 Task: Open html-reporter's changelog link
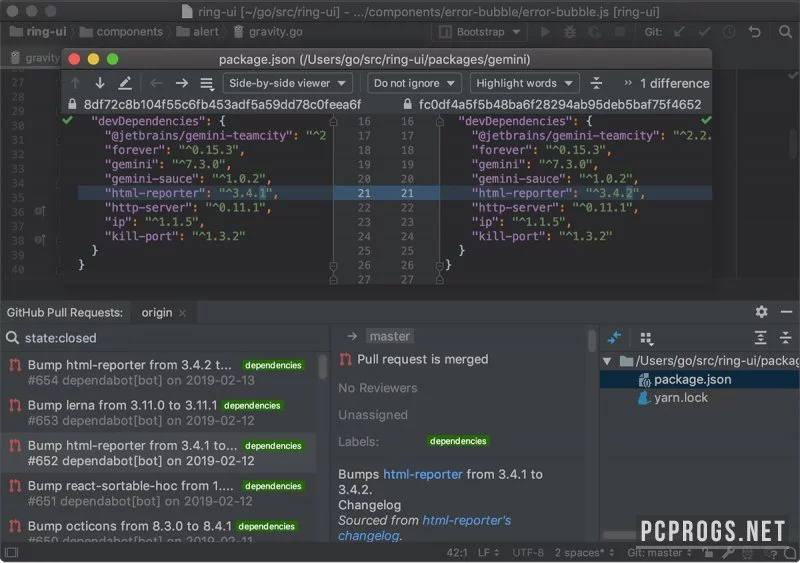(424, 528)
